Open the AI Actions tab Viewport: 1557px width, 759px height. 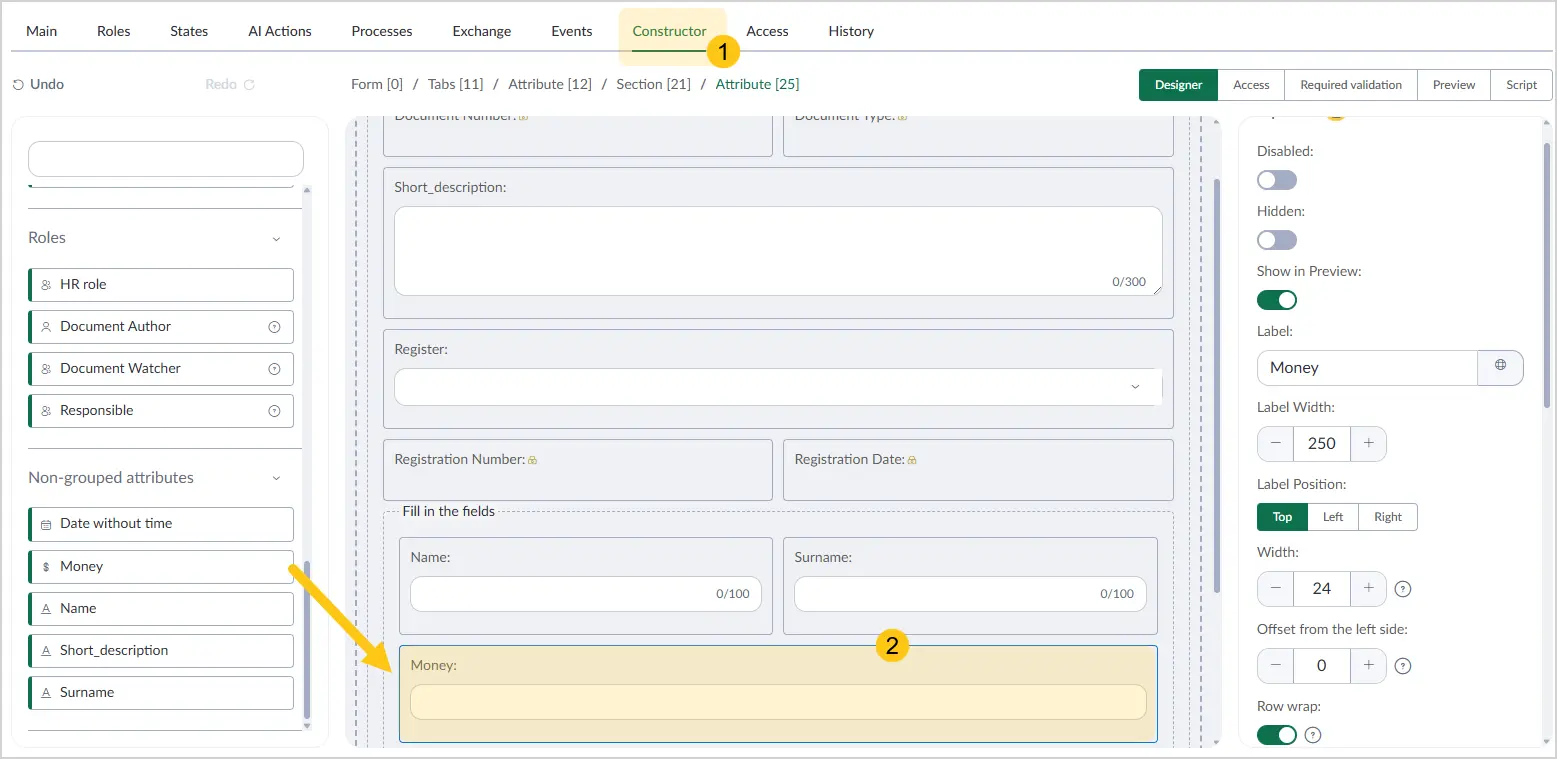[x=280, y=31]
